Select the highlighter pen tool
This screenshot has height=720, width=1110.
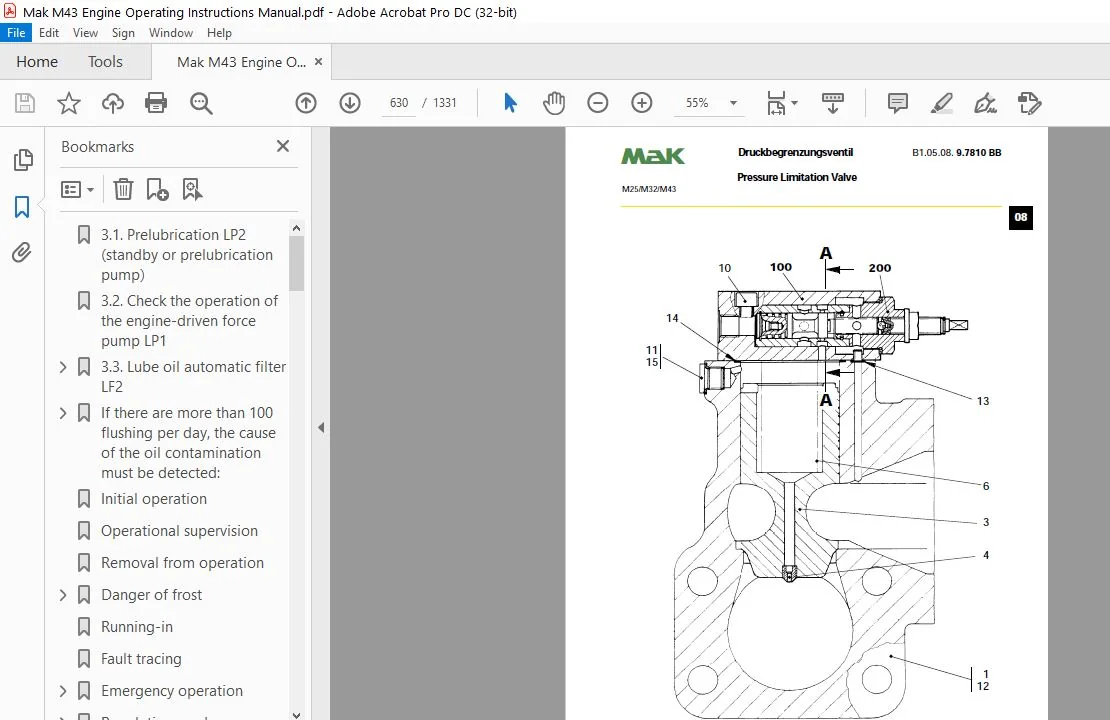(x=942, y=103)
